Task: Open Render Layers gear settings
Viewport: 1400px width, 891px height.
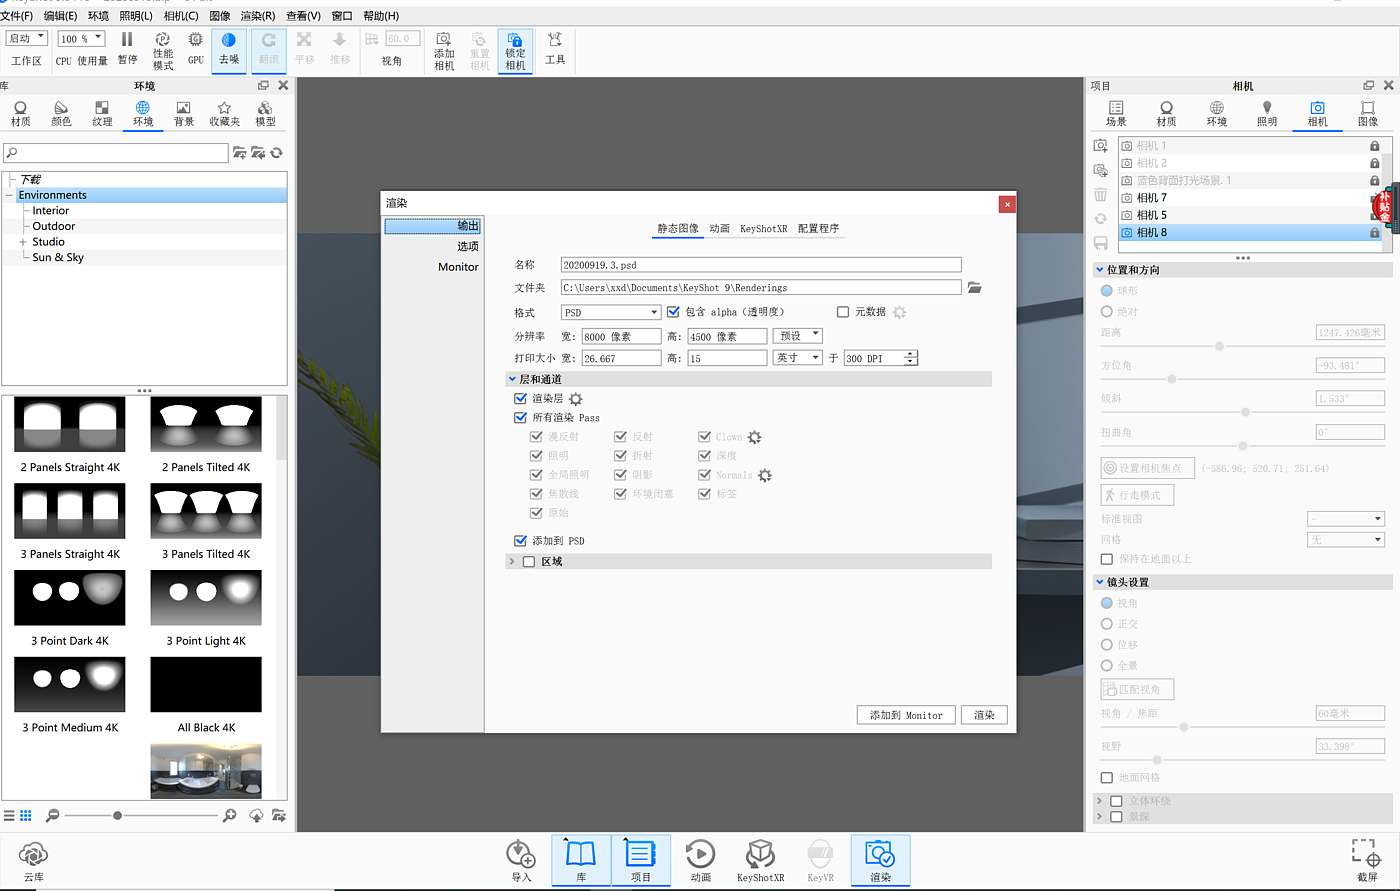Action: [x=576, y=399]
